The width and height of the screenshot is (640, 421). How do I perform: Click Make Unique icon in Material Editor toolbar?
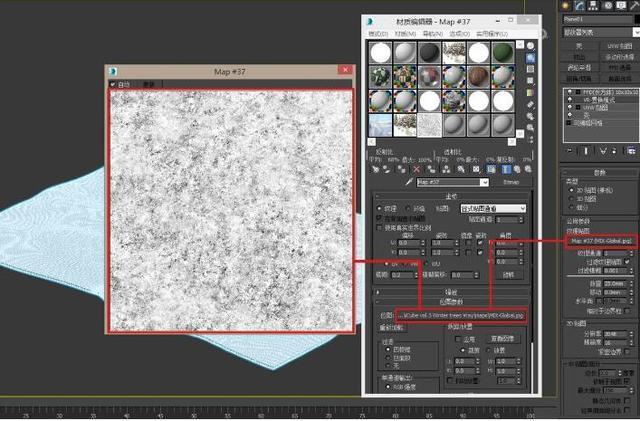(x=446, y=169)
